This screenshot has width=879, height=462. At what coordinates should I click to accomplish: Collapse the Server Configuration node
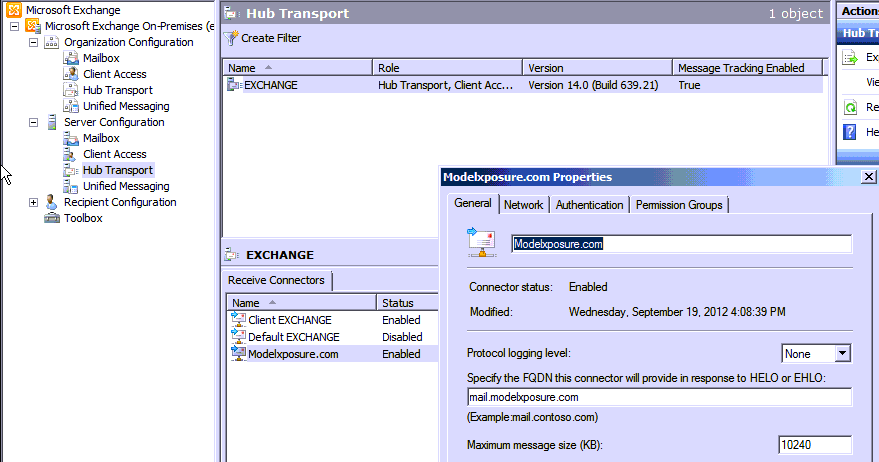[x=34, y=122]
